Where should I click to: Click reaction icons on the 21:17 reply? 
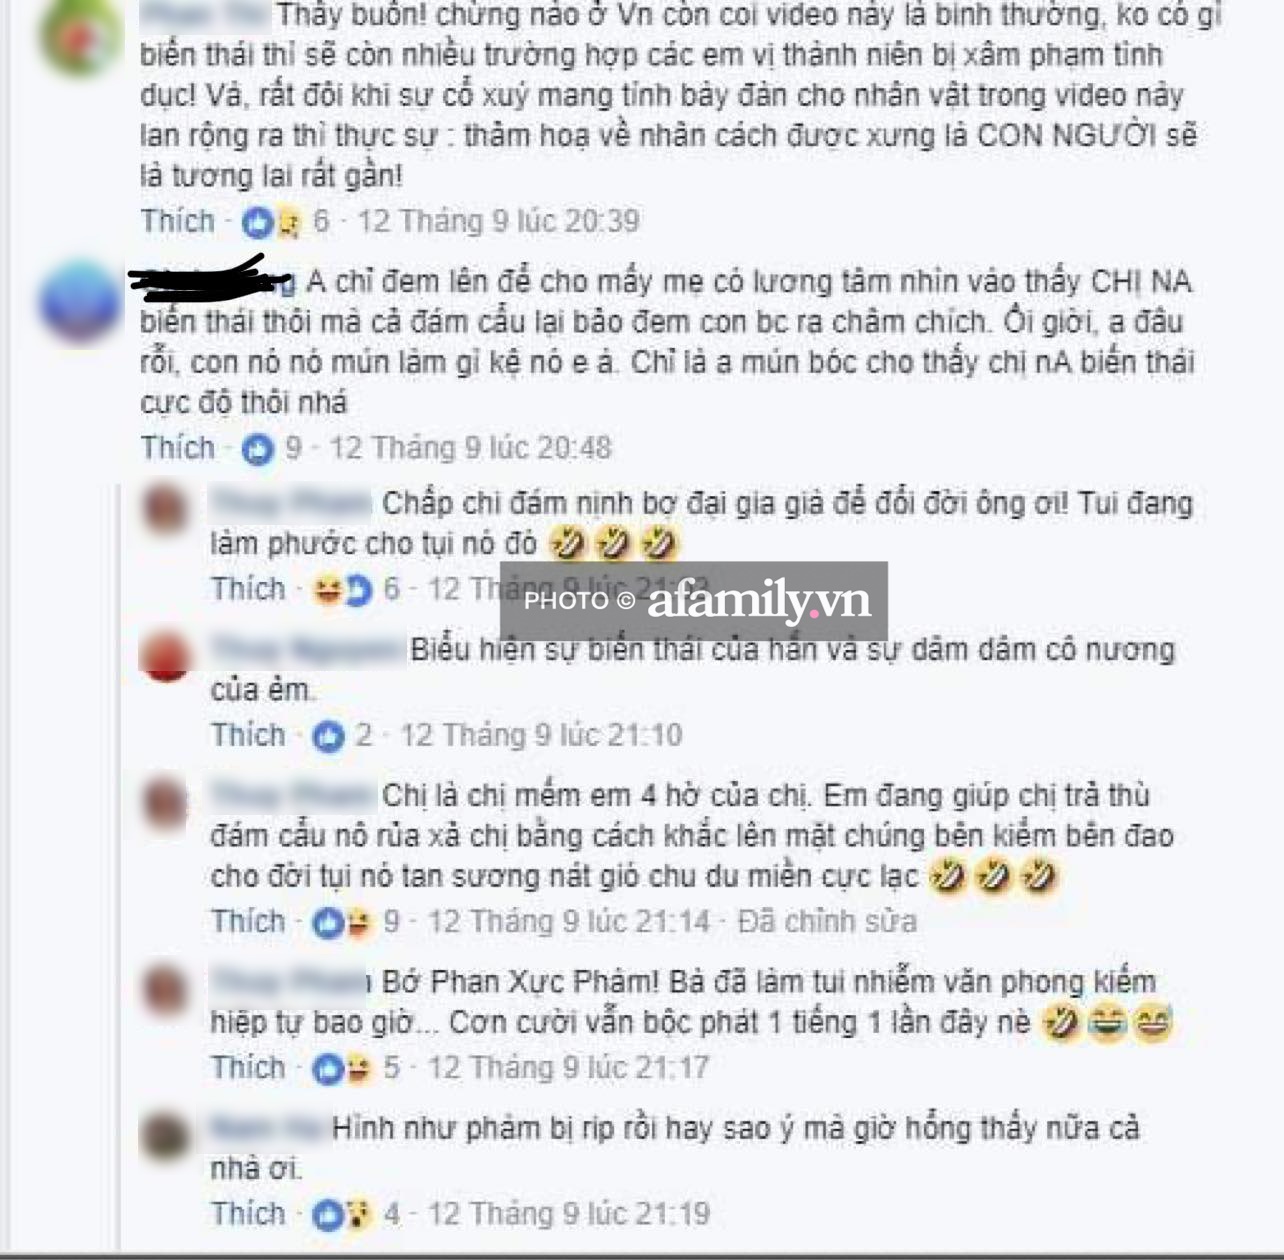(342, 1069)
